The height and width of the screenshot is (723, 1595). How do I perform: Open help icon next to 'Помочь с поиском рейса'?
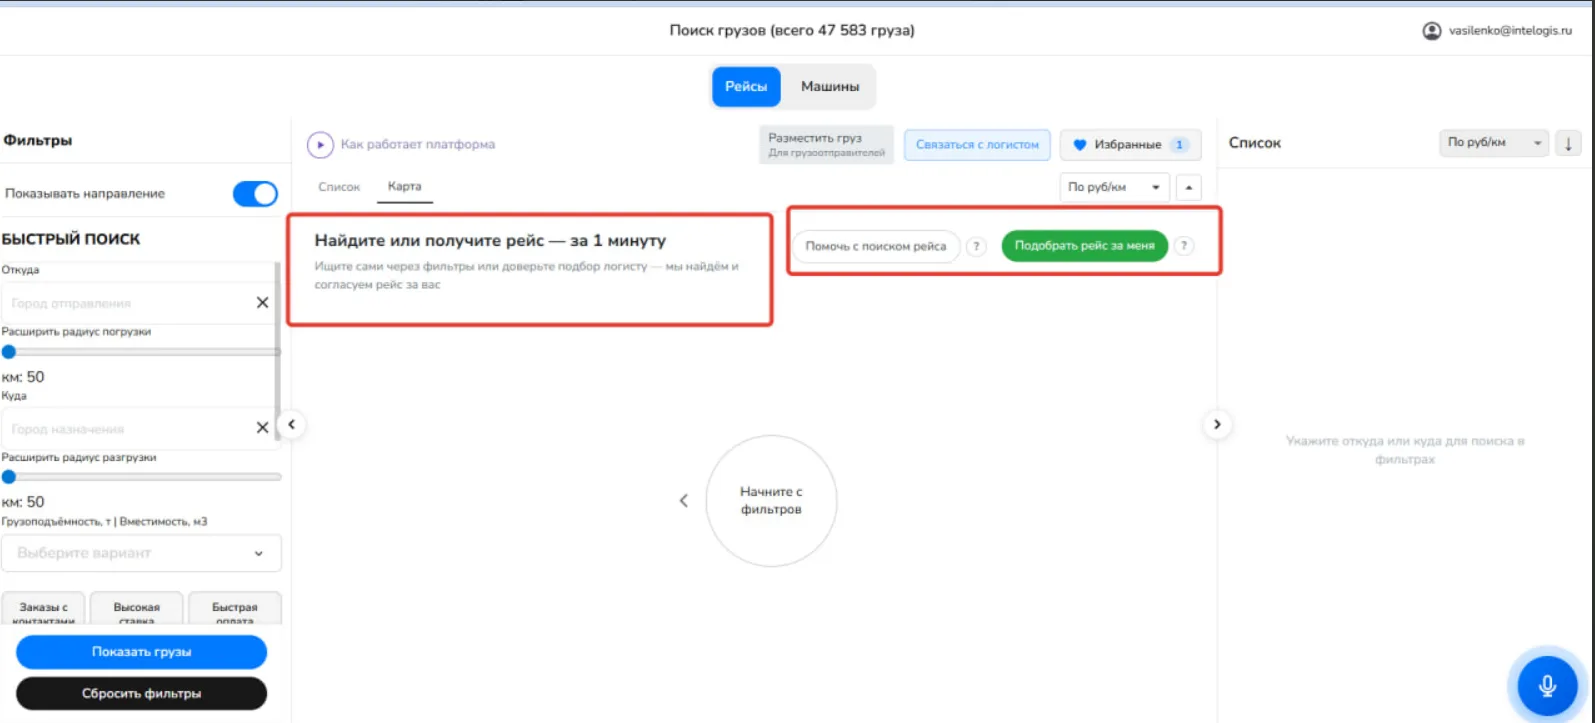click(x=976, y=246)
